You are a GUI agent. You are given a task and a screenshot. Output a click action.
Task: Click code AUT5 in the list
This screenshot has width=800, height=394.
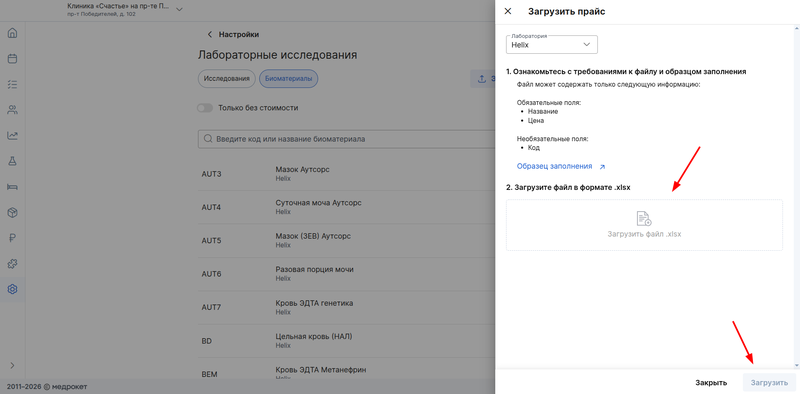pos(211,241)
